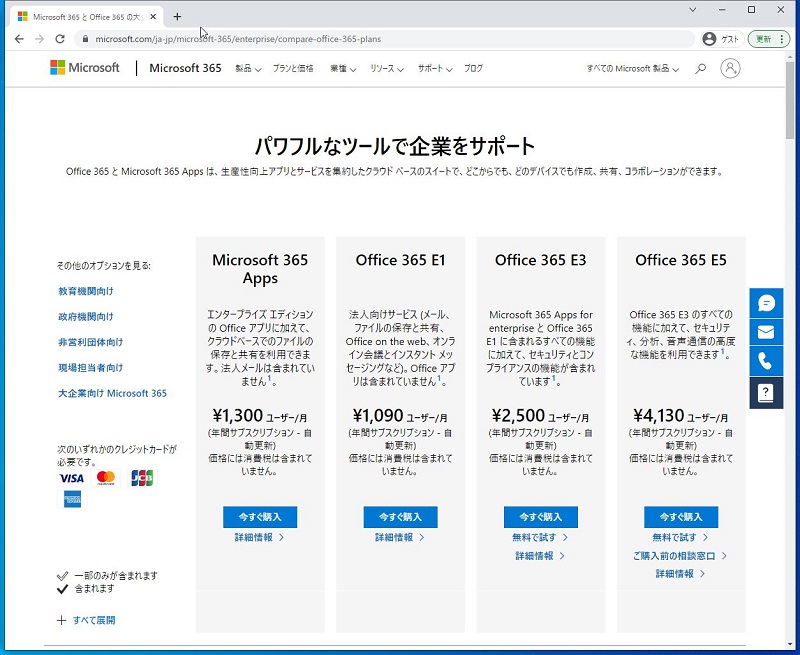This screenshot has height=655, width=800.
Task: Open the 大企業向け Microsoft 365 link
Action: [x=112, y=393]
